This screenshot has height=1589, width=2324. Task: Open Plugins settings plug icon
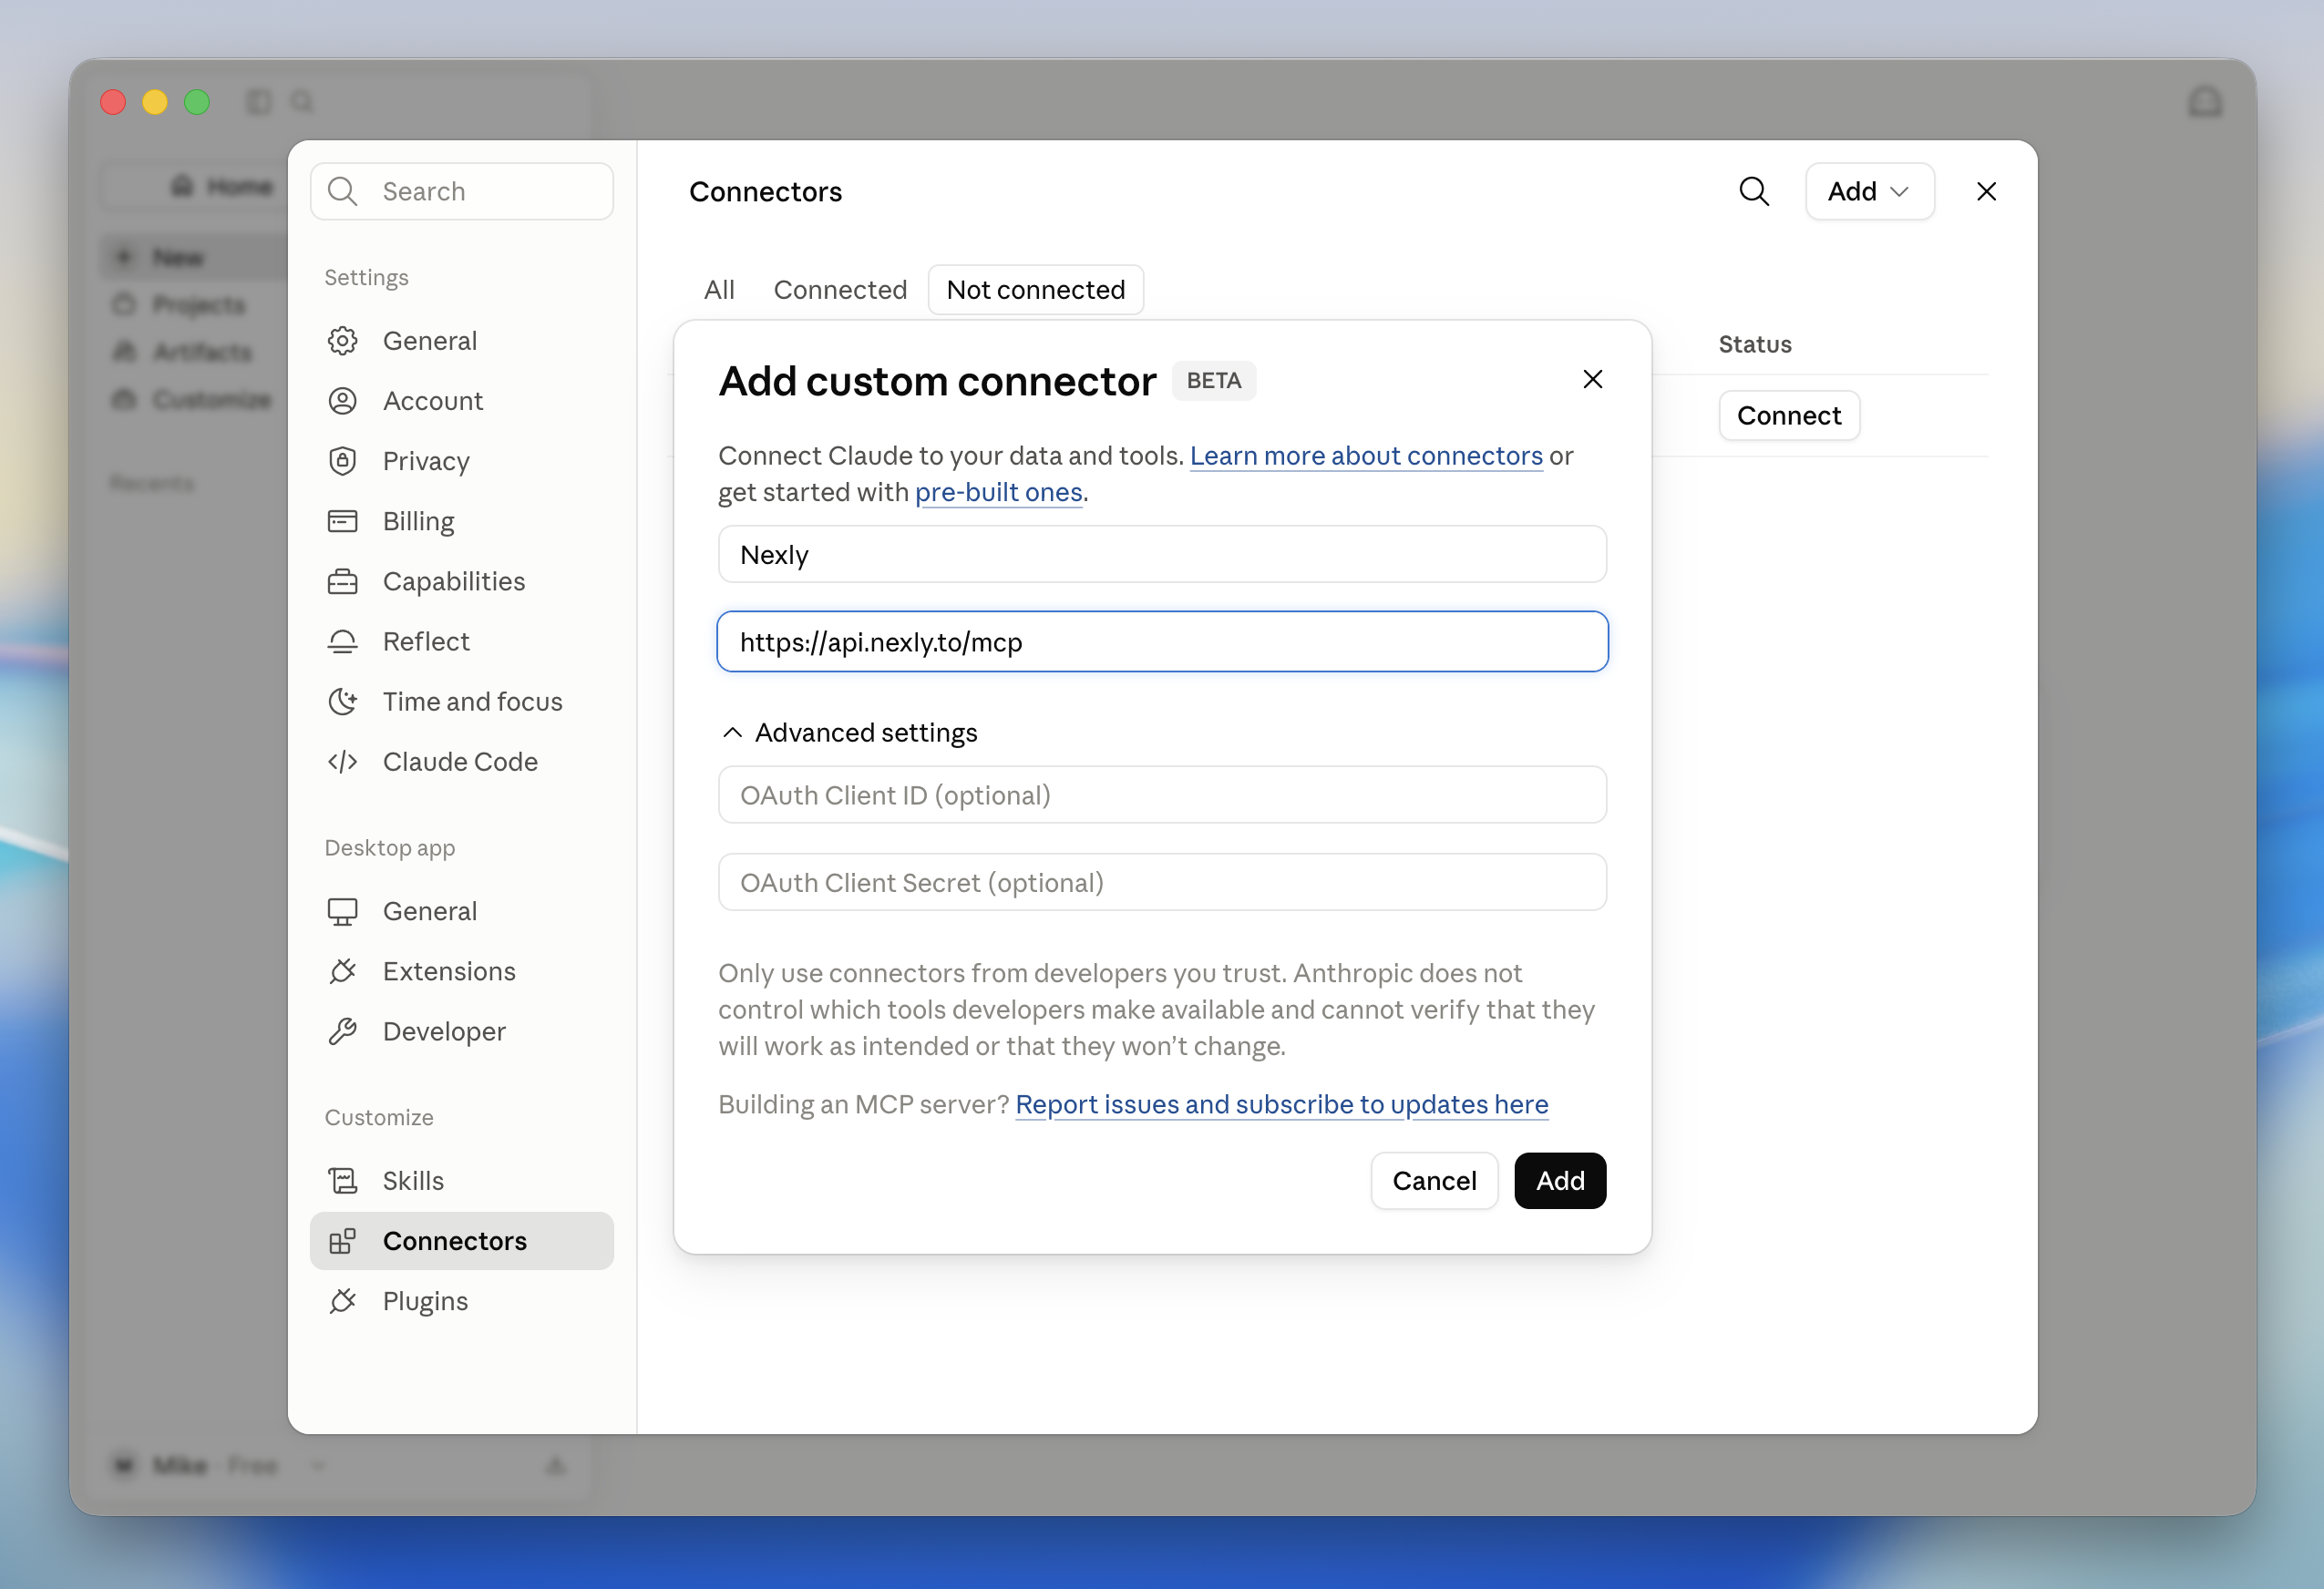point(343,1301)
